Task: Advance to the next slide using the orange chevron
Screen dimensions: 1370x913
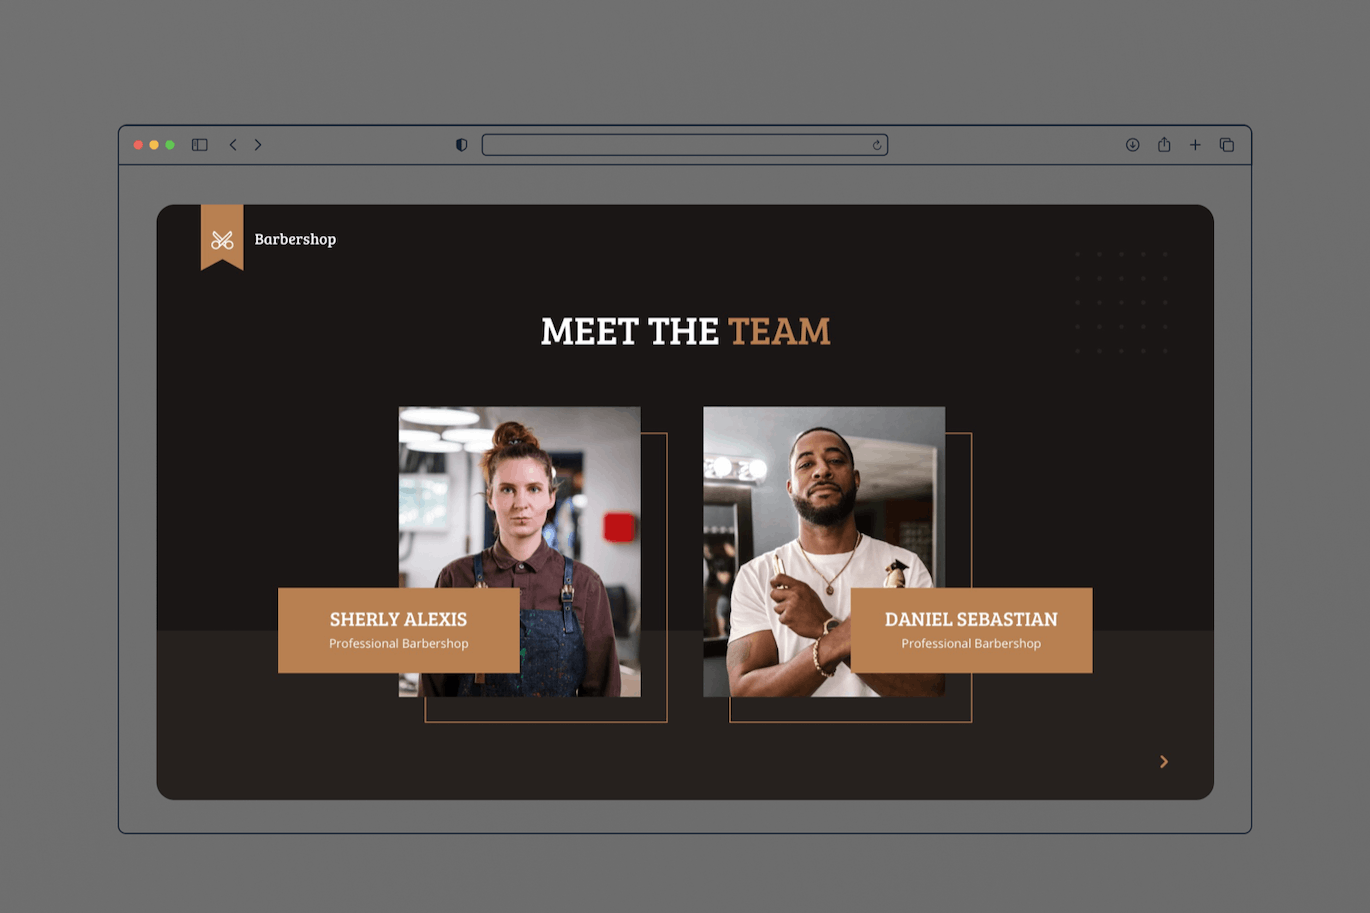Action: (x=1163, y=762)
